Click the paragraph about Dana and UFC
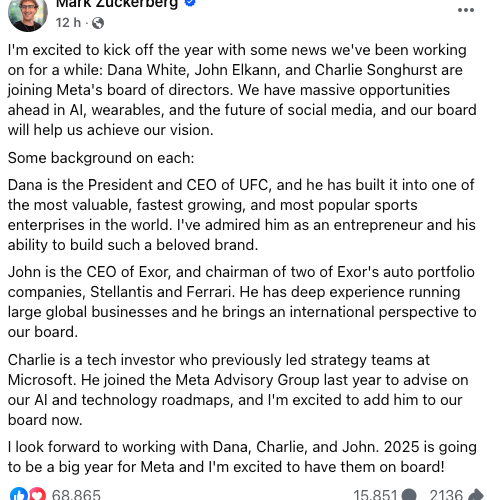This screenshot has height=500, width=487. [x=242, y=215]
